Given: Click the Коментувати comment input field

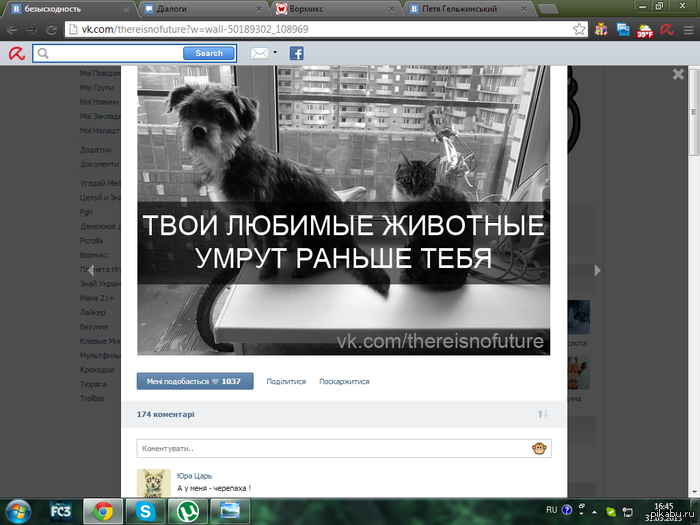Looking at the screenshot, I should (344, 449).
